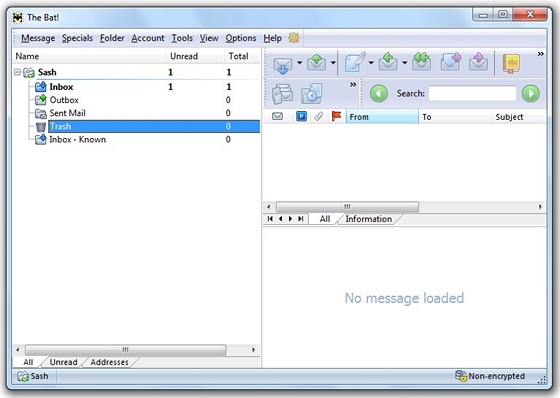Sort by the red flag column

336,116
